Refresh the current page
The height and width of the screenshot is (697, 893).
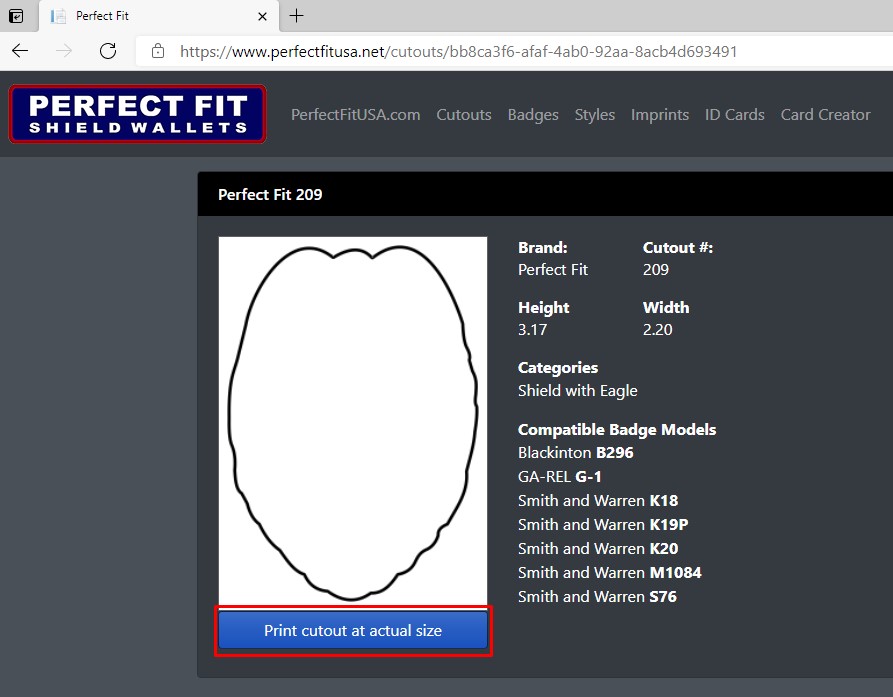(108, 51)
